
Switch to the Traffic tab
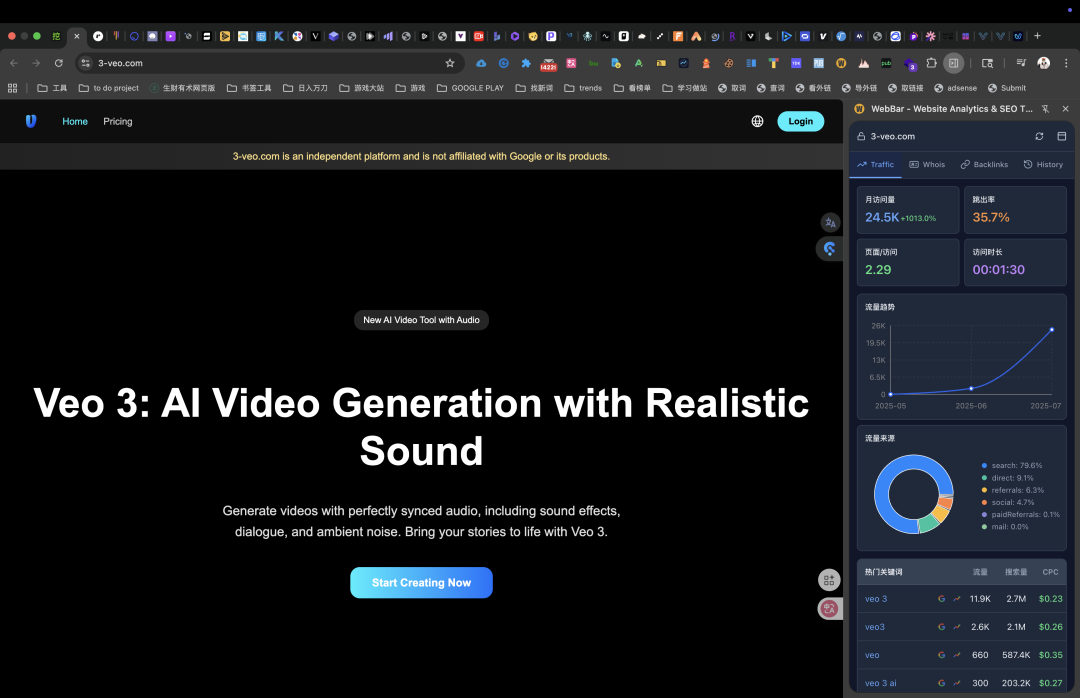click(x=875, y=165)
